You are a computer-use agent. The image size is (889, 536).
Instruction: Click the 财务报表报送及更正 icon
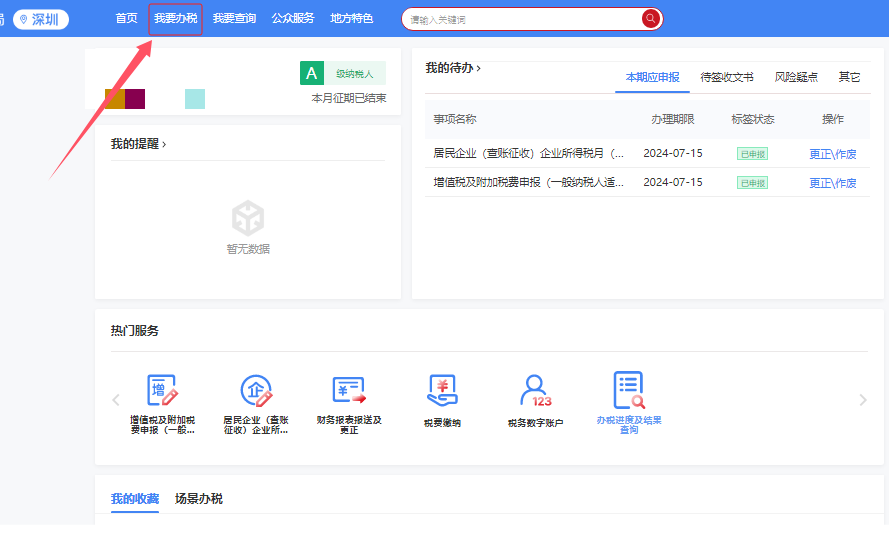point(349,392)
